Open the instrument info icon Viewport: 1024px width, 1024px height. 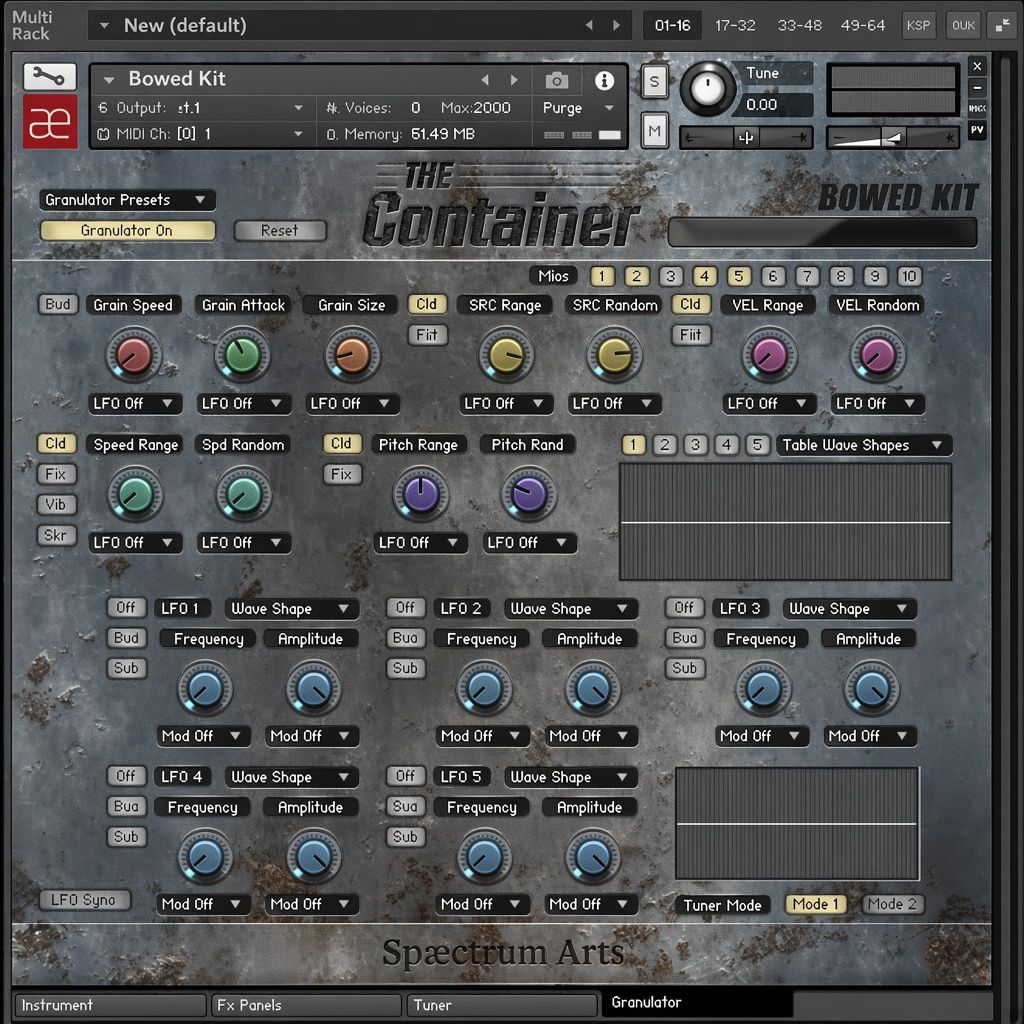coord(604,80)
